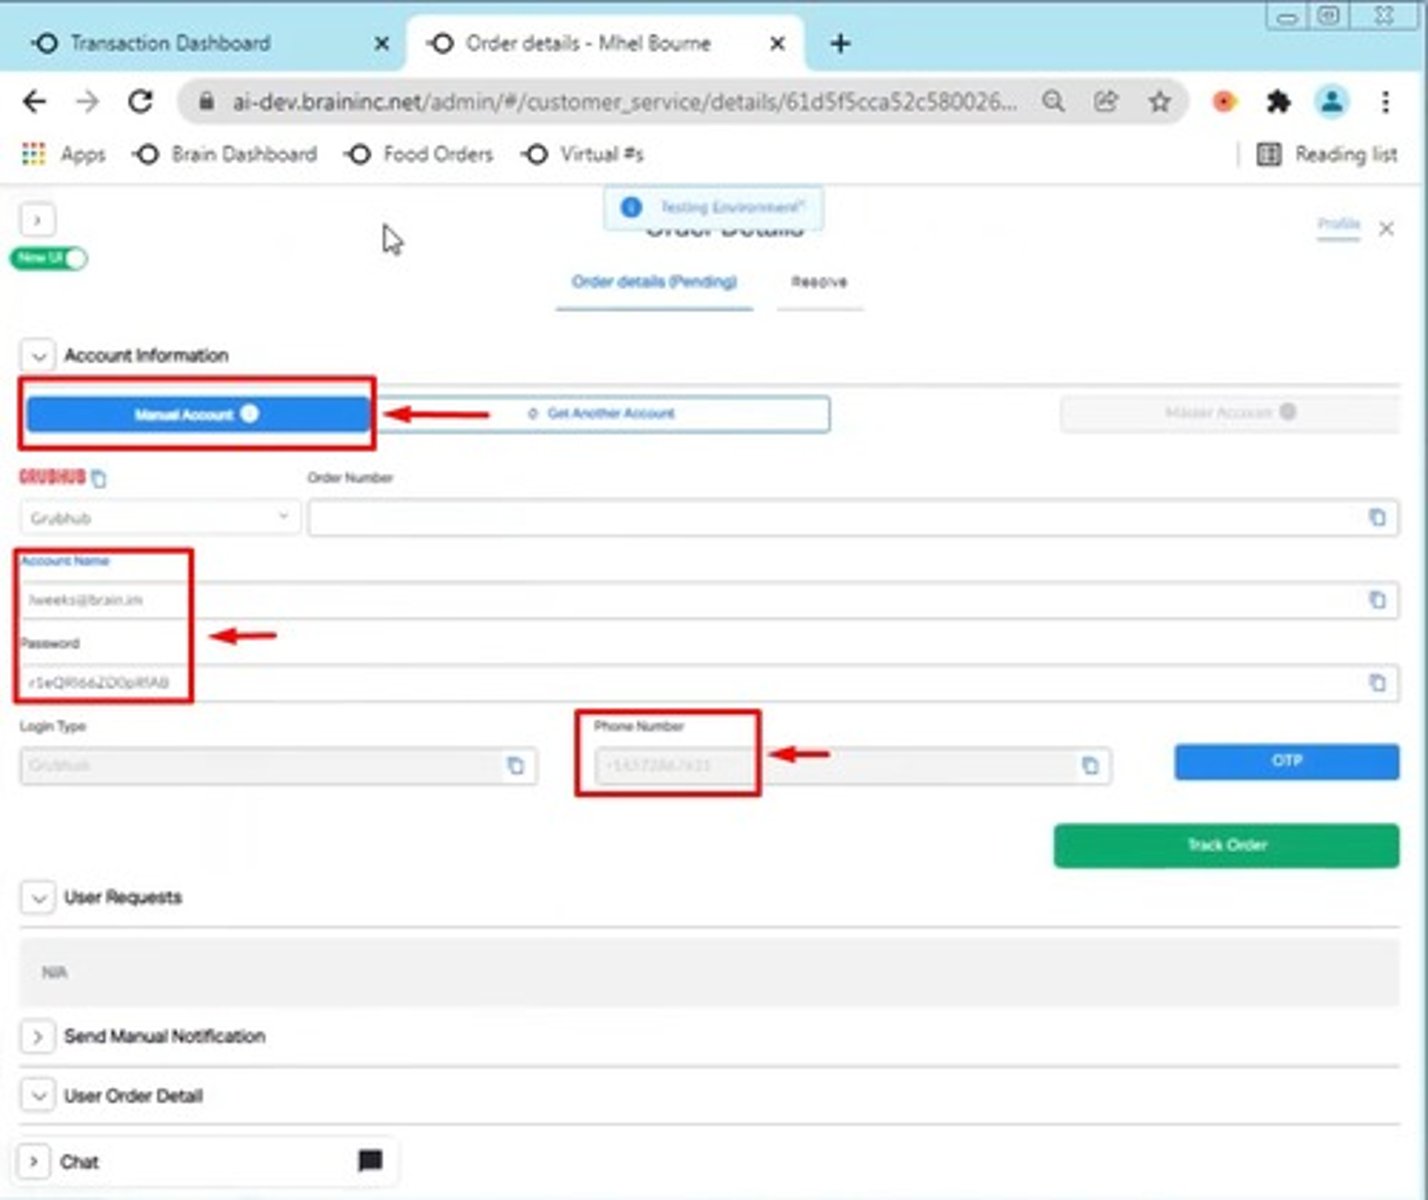
Task: Copy the Order Number value
Action: point(1377,517)
